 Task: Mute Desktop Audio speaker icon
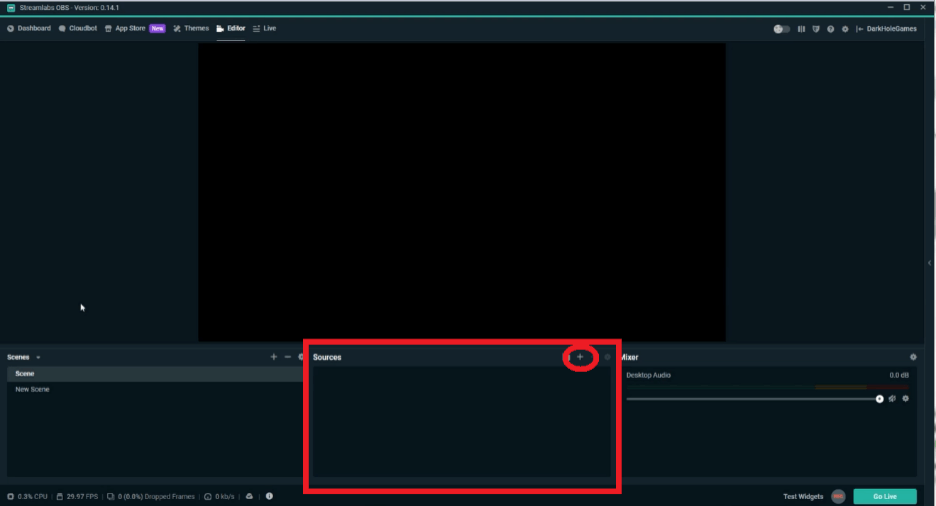[892, 399]
